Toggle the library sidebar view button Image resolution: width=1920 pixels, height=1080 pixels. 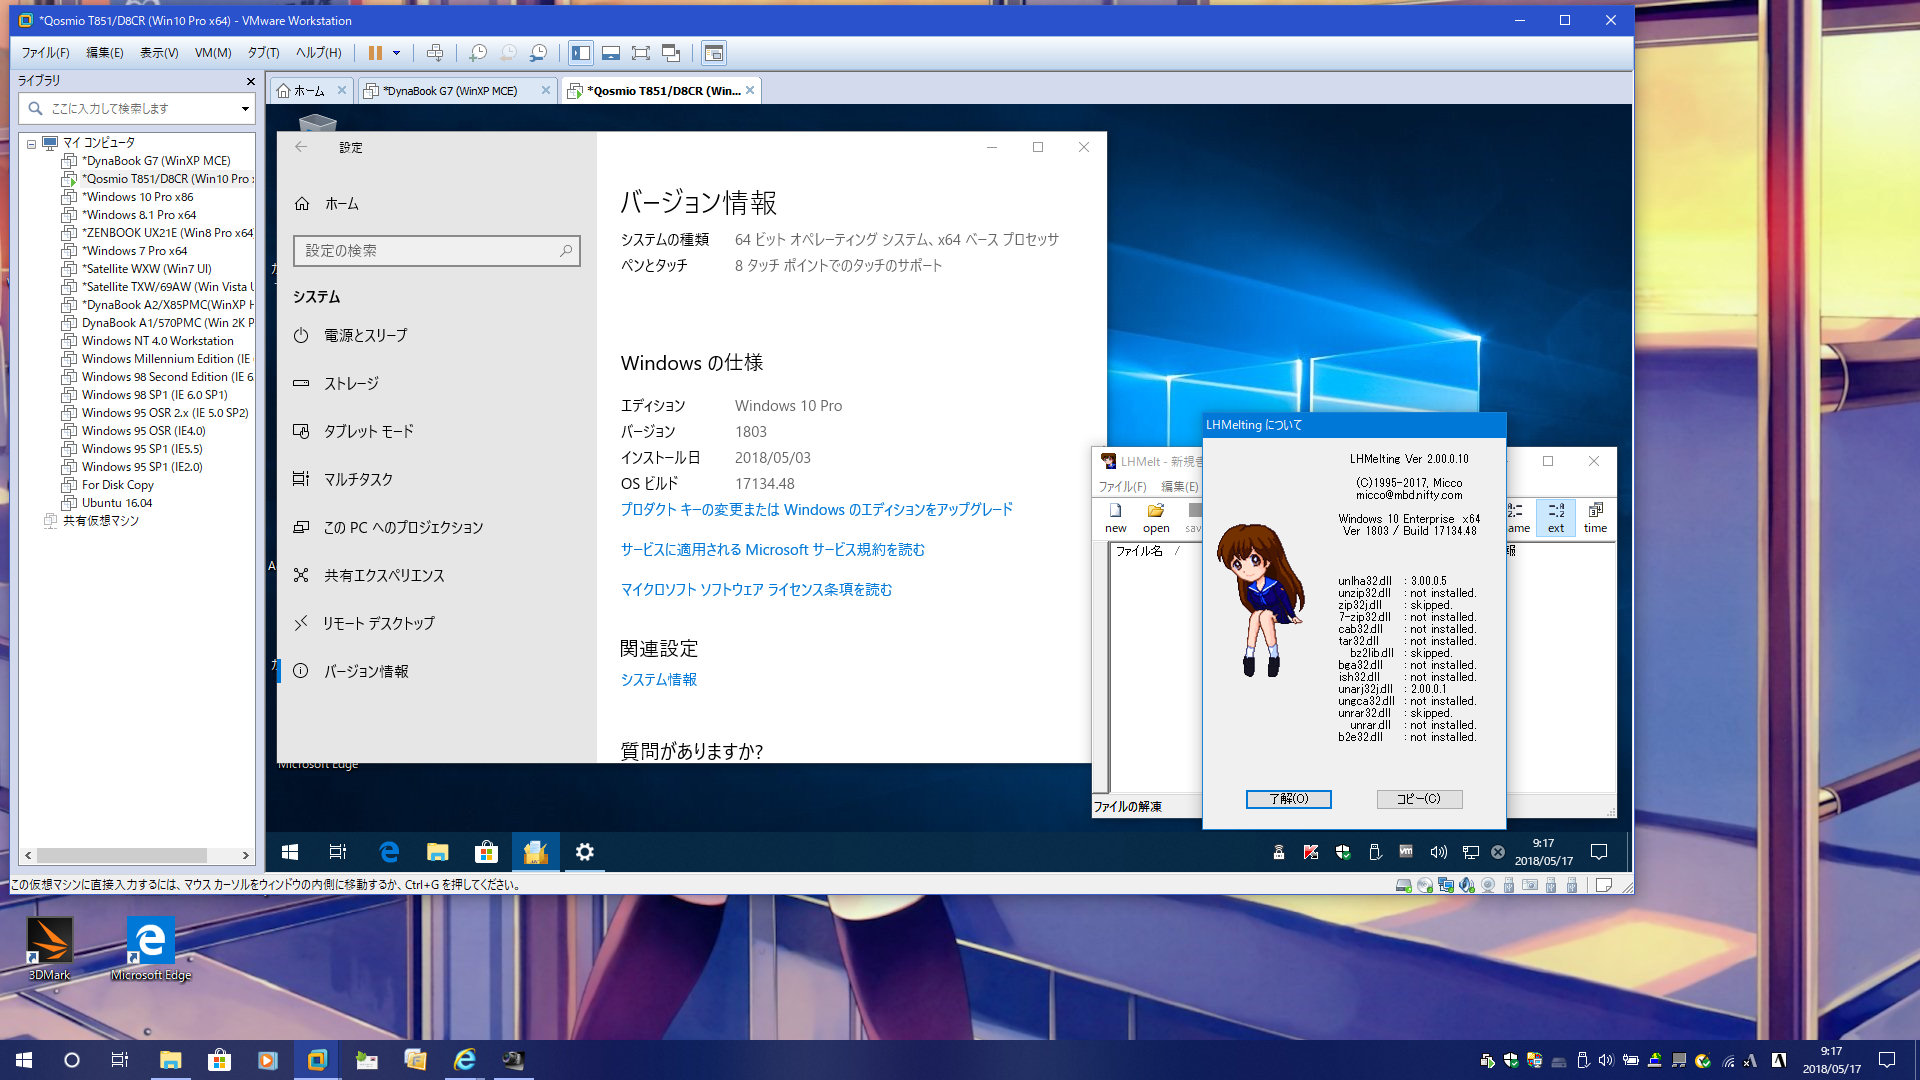click(581, 53)
